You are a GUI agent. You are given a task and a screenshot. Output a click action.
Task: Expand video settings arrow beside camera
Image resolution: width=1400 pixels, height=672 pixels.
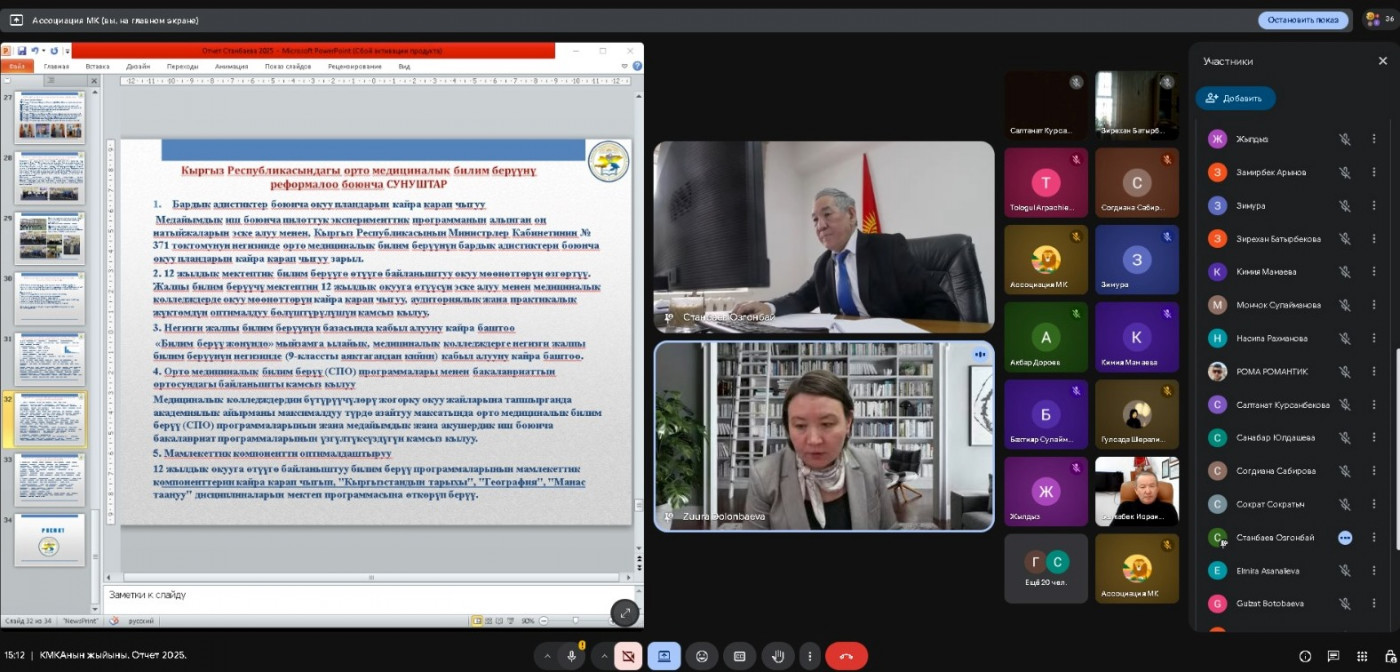603,656
